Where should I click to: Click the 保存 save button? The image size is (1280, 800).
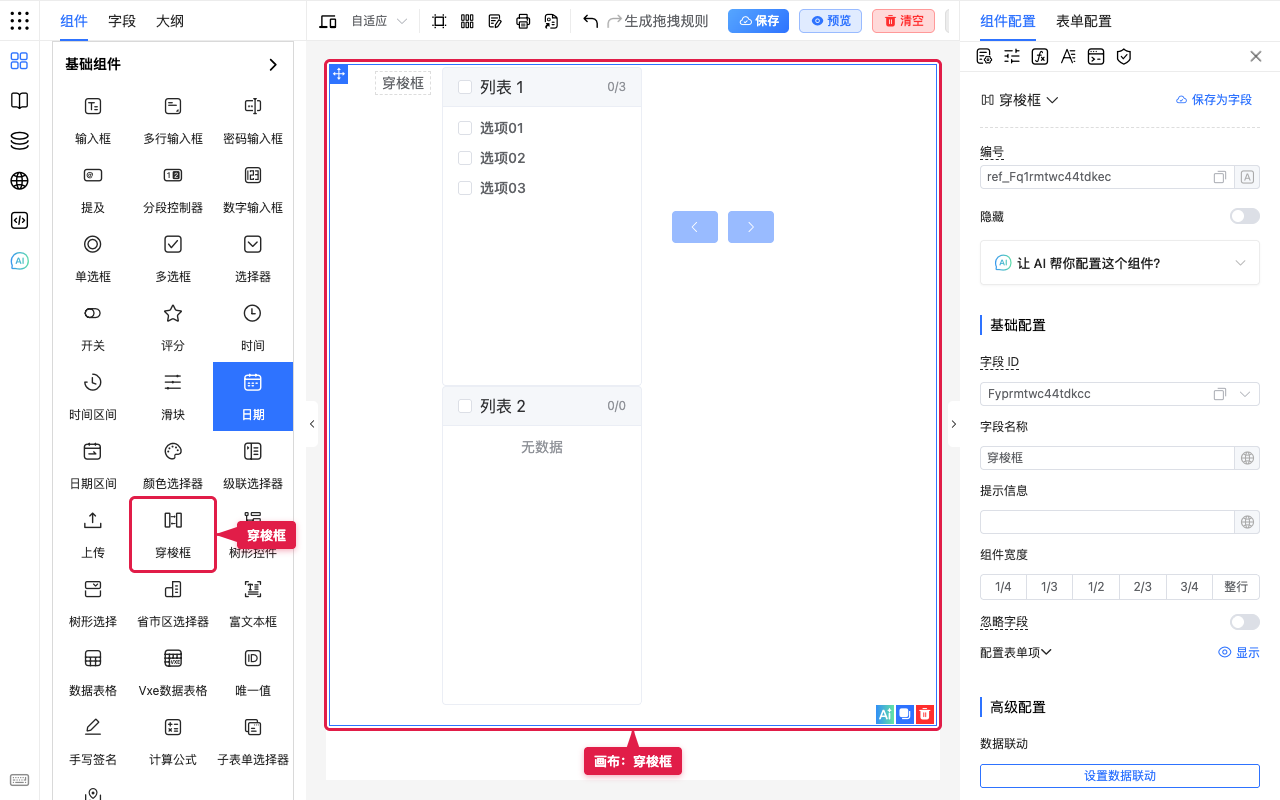tap(758, 21)
